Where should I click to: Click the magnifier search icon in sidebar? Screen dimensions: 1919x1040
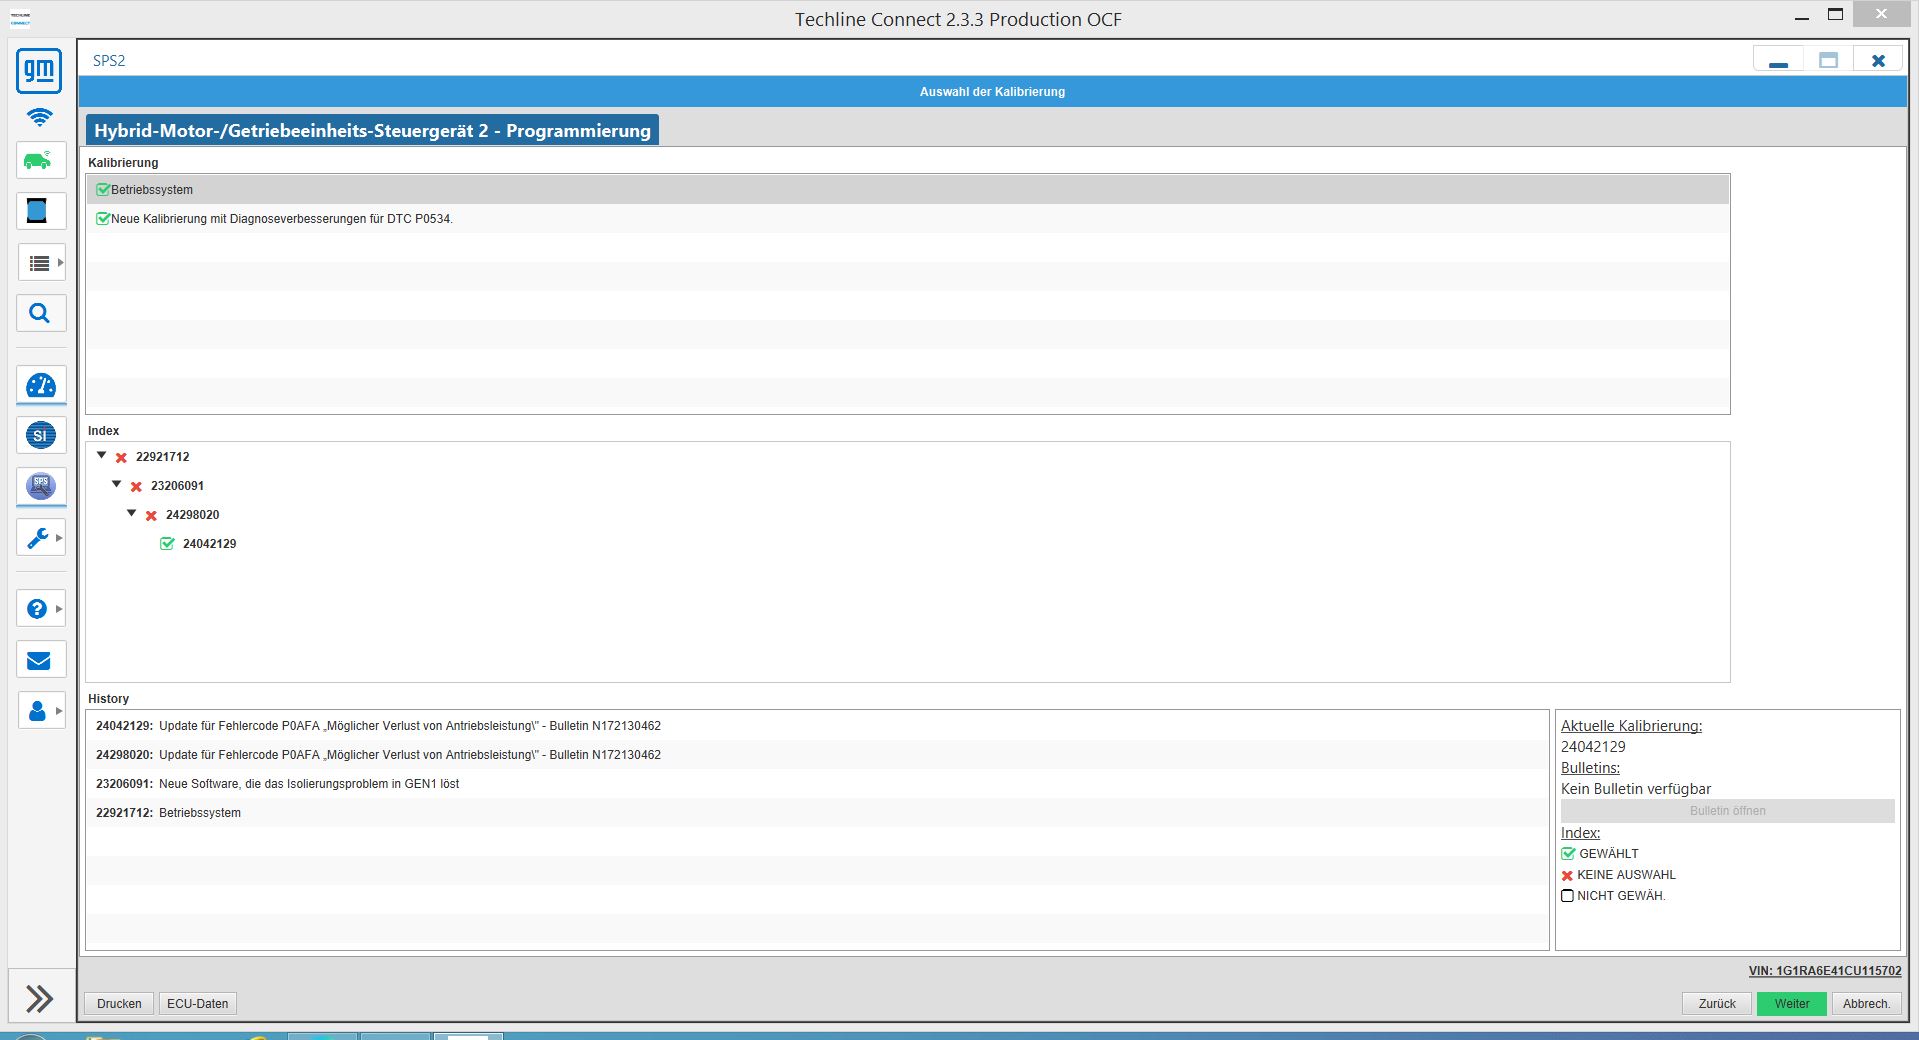point(39,313)
